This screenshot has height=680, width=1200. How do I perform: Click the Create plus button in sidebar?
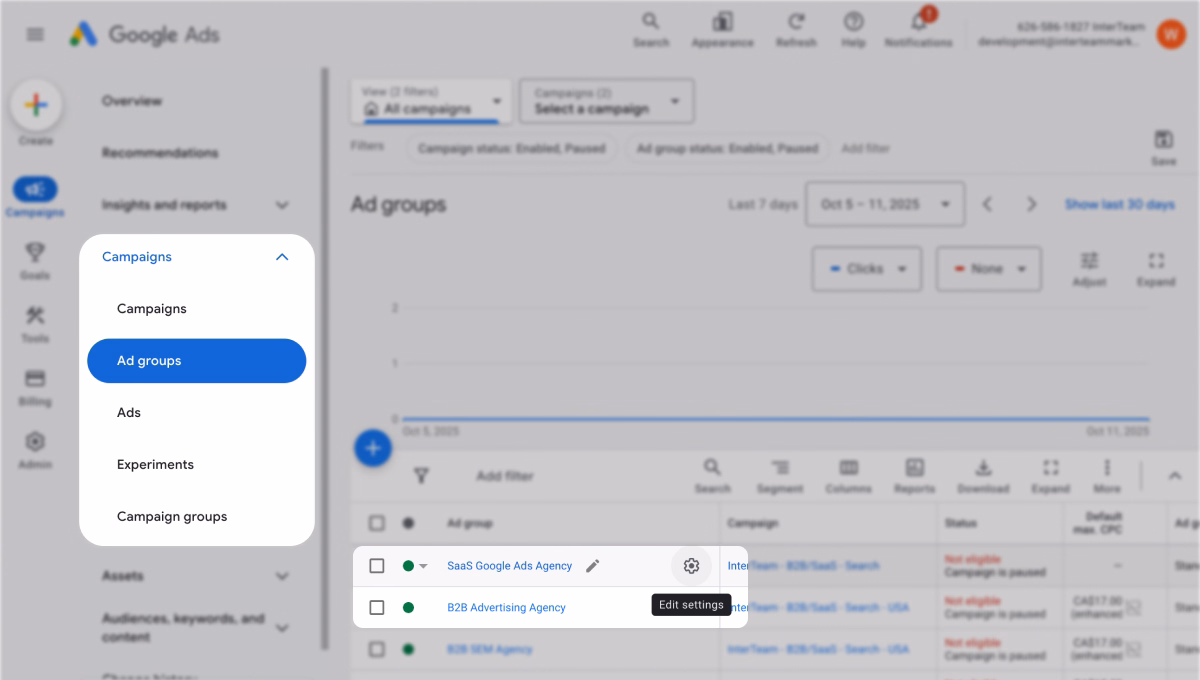36,105
